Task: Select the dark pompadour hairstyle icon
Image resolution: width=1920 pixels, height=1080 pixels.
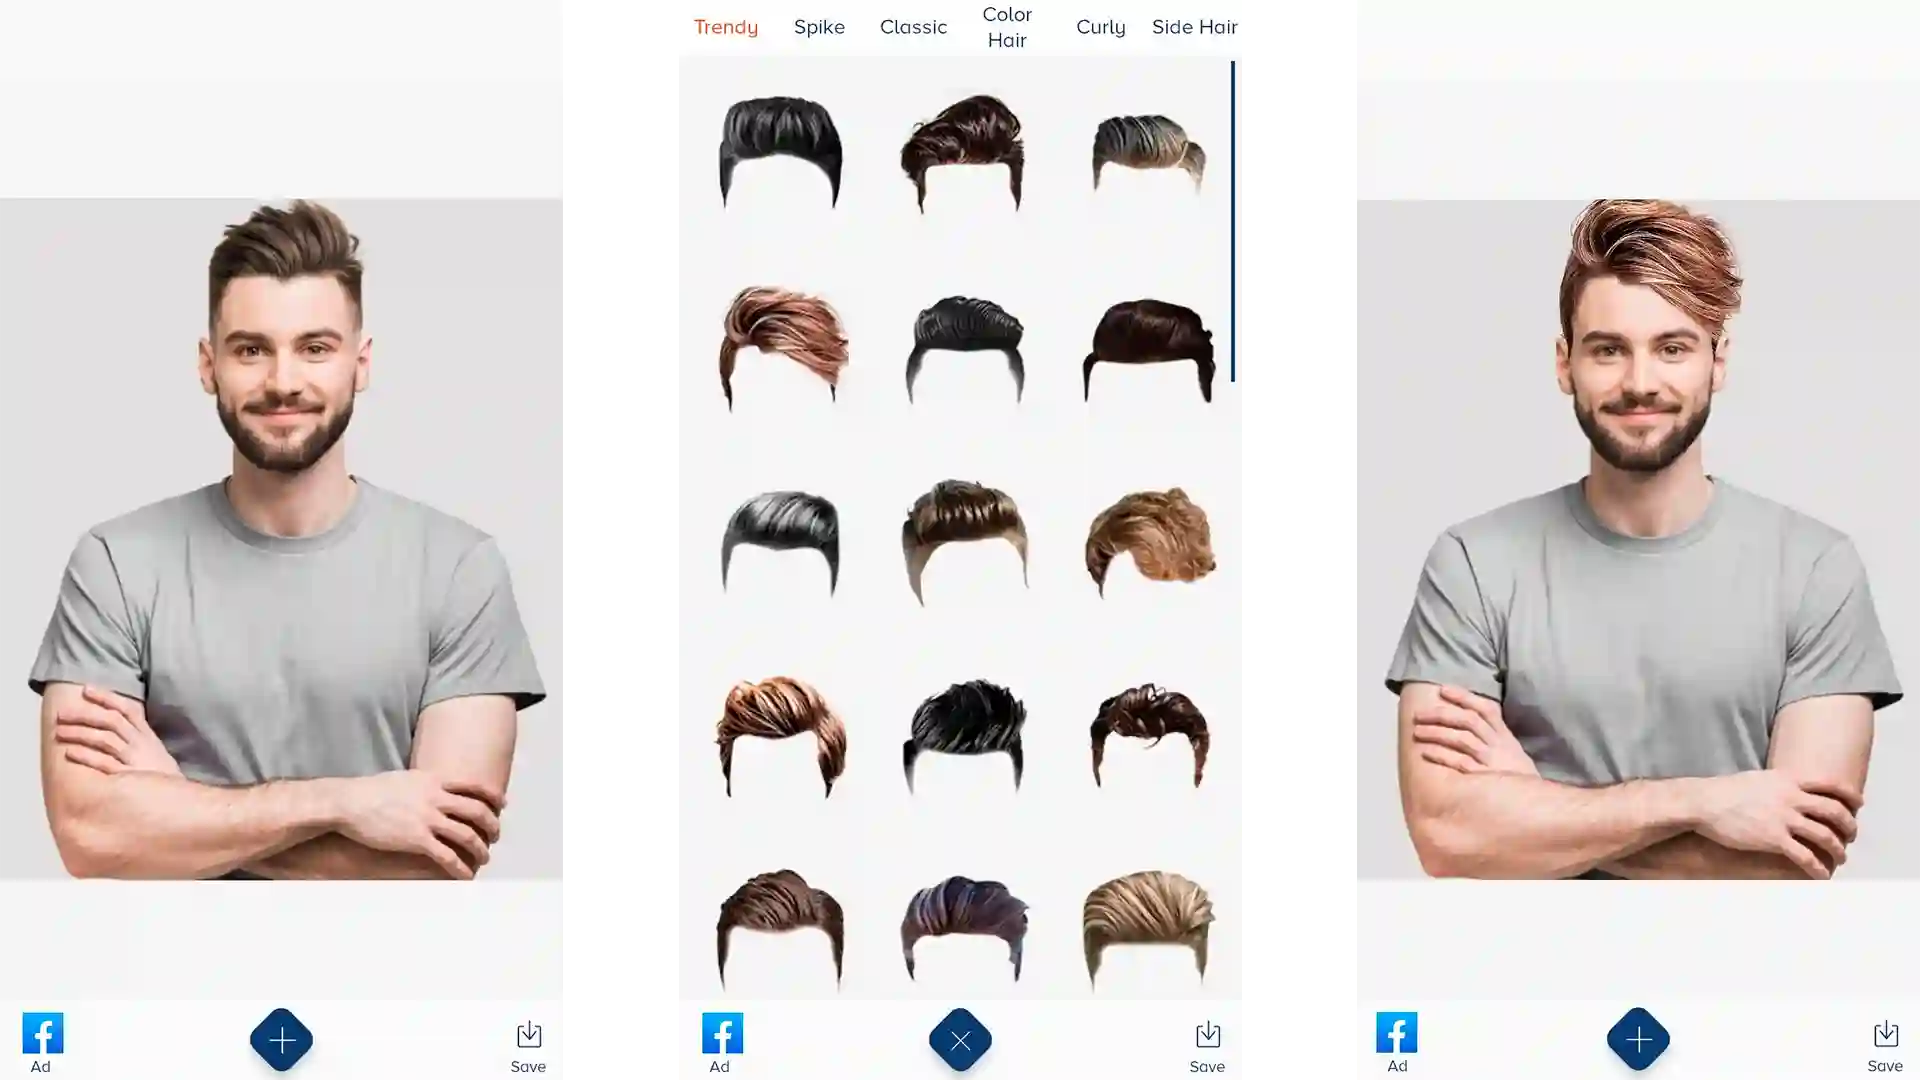Action: point(779,150)
